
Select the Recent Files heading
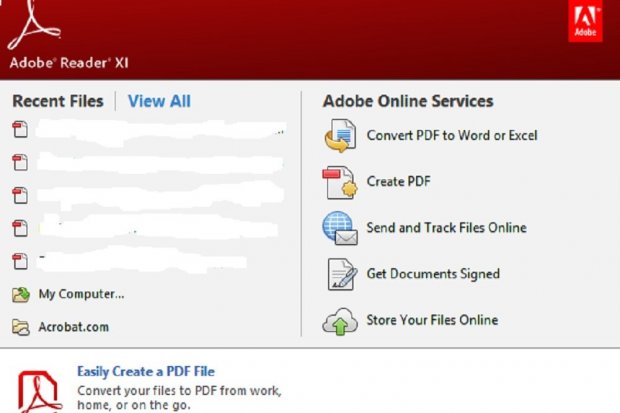point(58,101)
